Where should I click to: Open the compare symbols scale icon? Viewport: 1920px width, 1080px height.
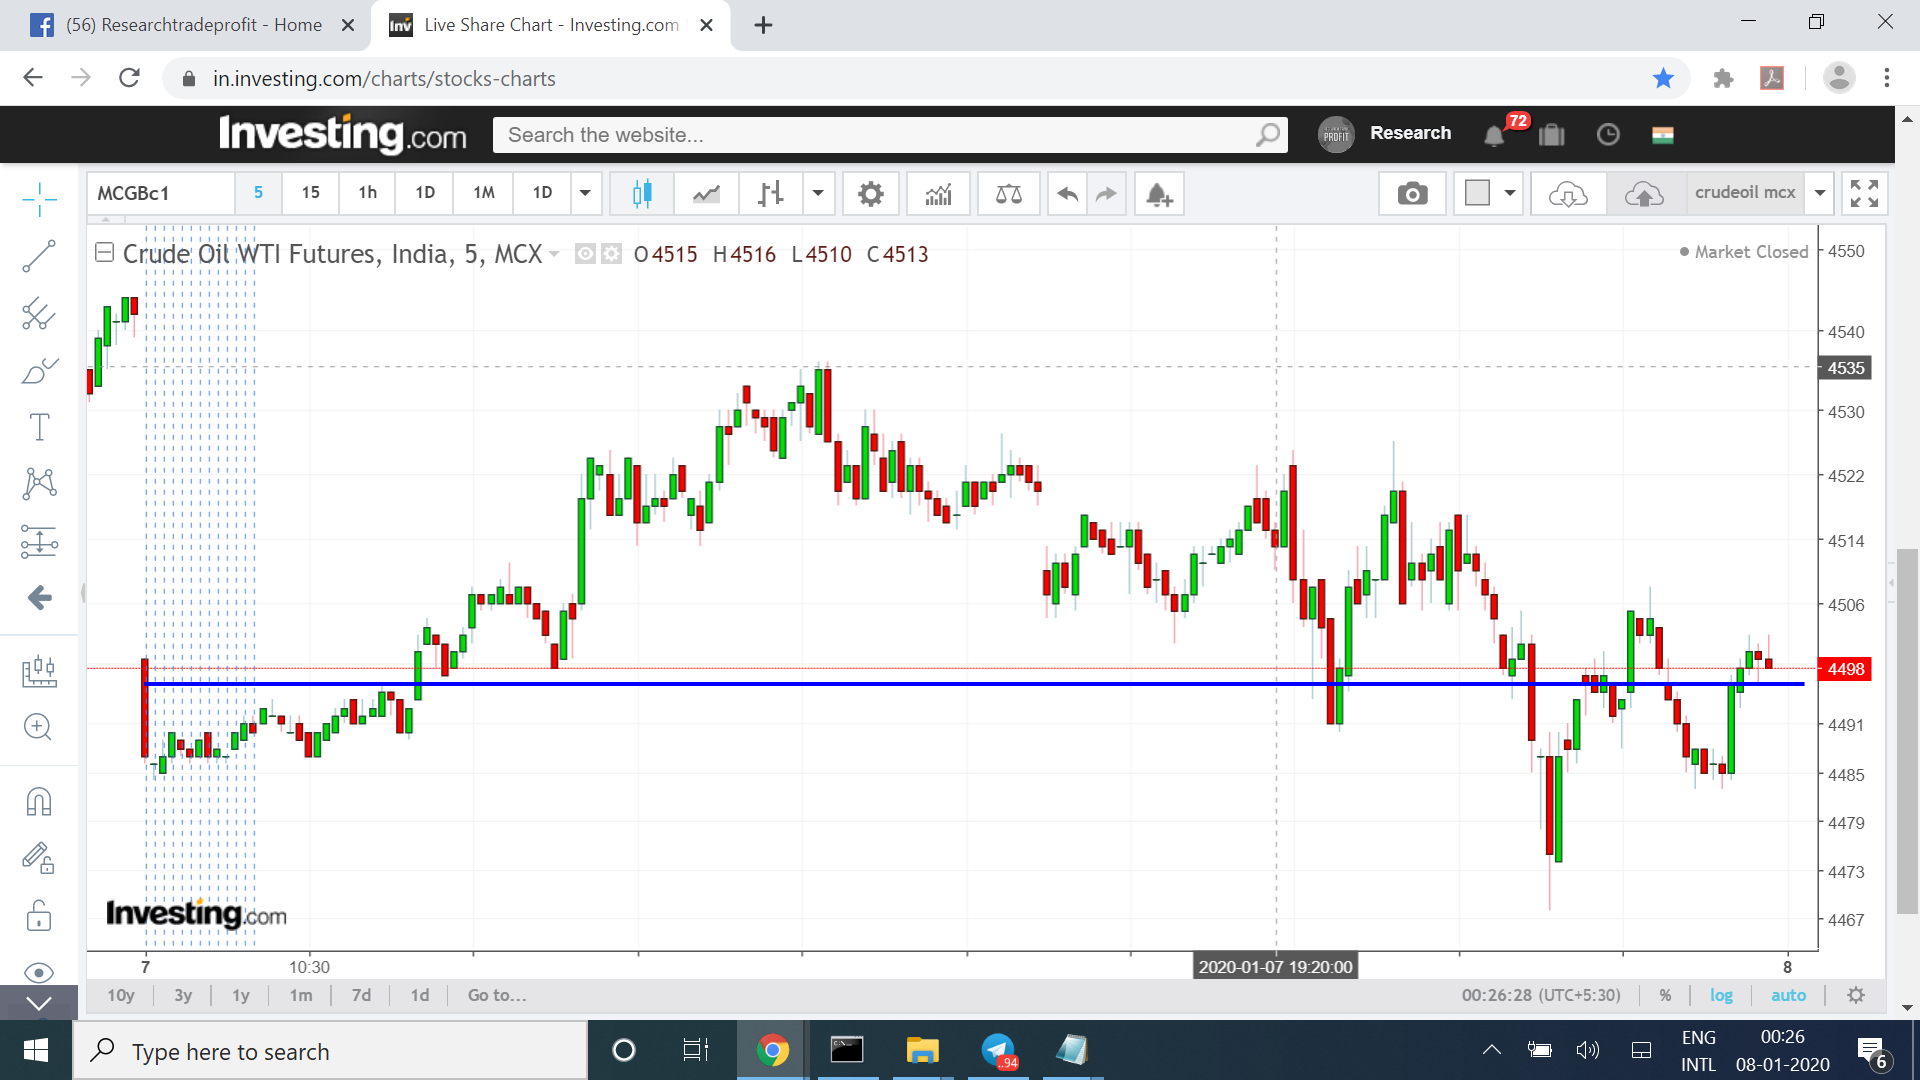(1009, 193)
